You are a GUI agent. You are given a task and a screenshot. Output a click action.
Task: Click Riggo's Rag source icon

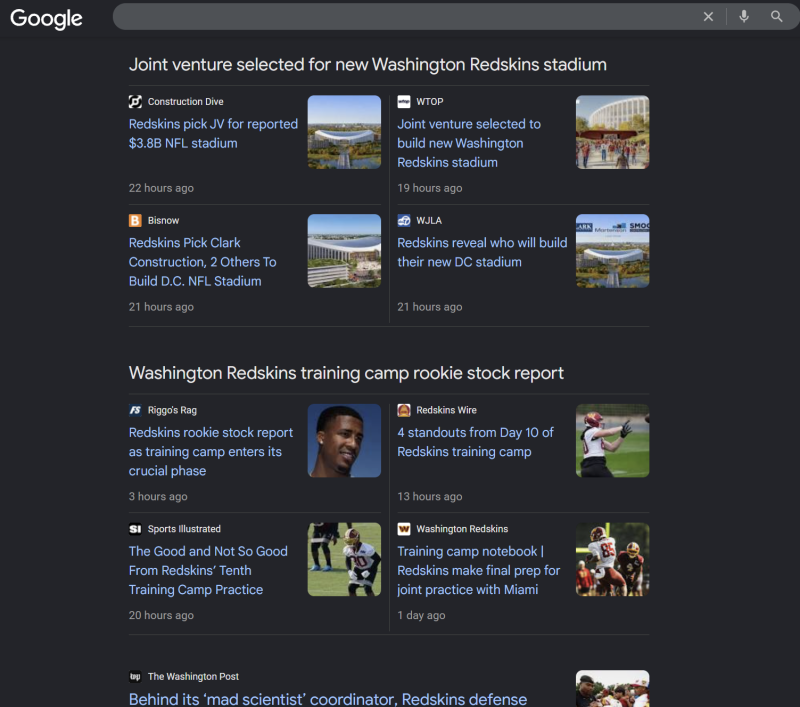pyautogui.click(x=135, y=410)
